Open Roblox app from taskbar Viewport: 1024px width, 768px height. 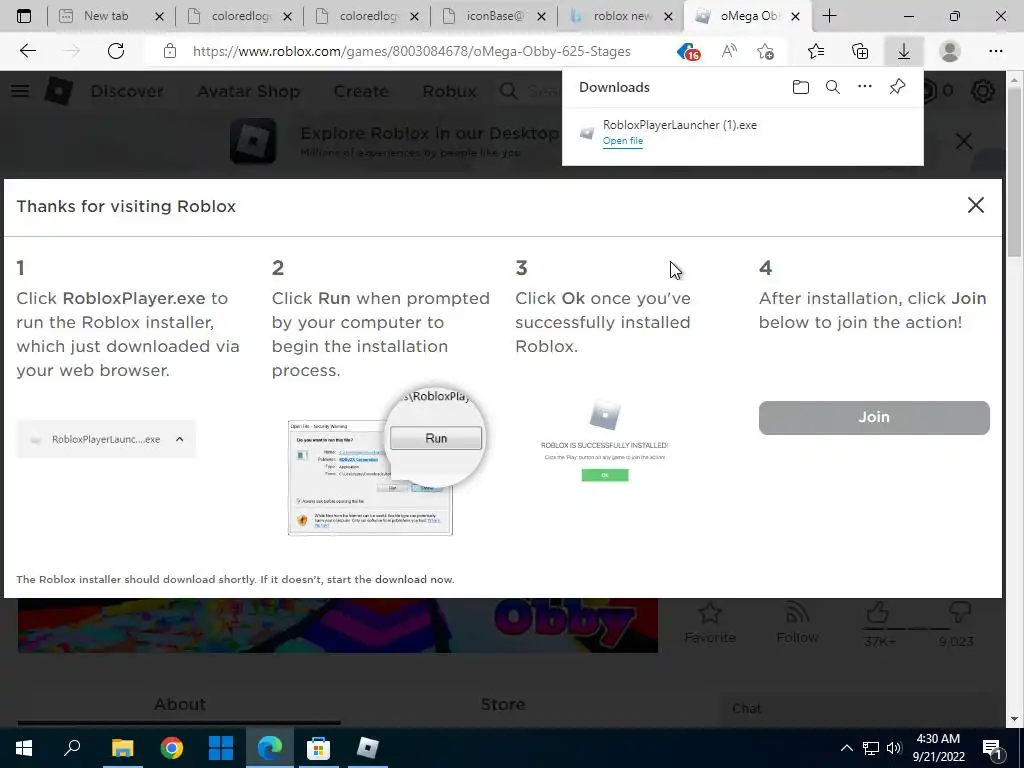(x=368, y=748)
